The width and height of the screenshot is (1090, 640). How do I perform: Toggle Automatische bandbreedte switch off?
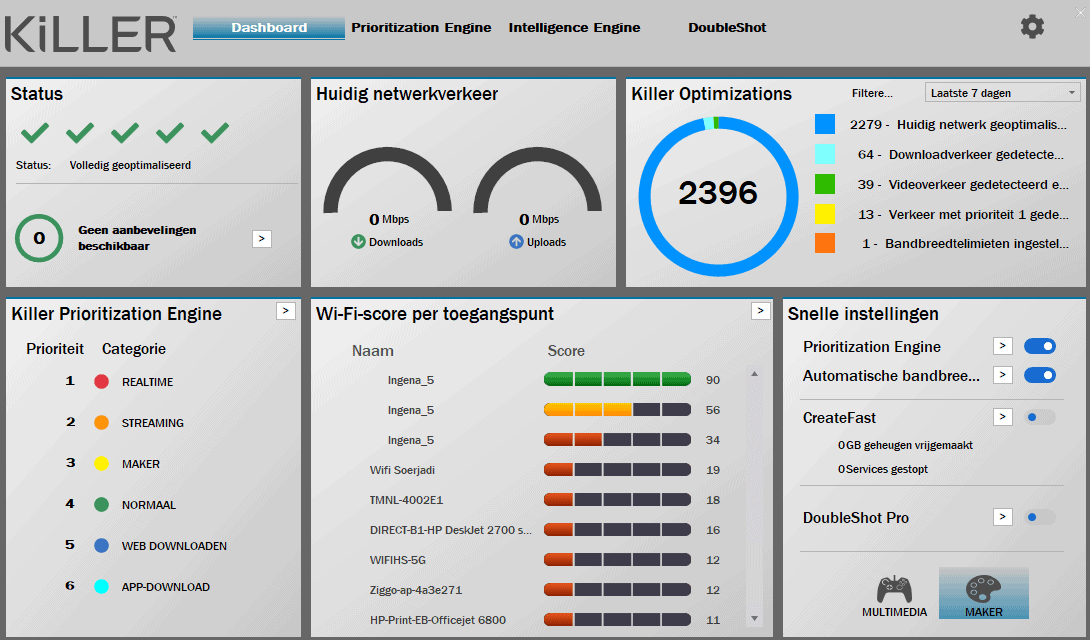point(1040,375)
